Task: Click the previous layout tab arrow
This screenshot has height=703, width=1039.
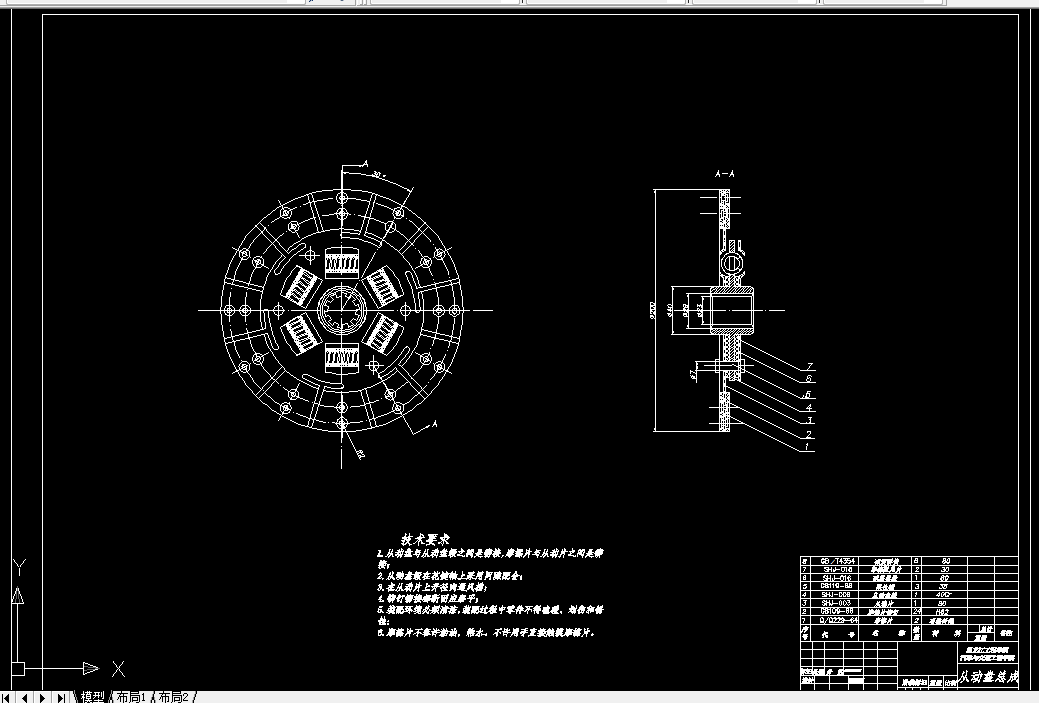Action: pos(25,698)
